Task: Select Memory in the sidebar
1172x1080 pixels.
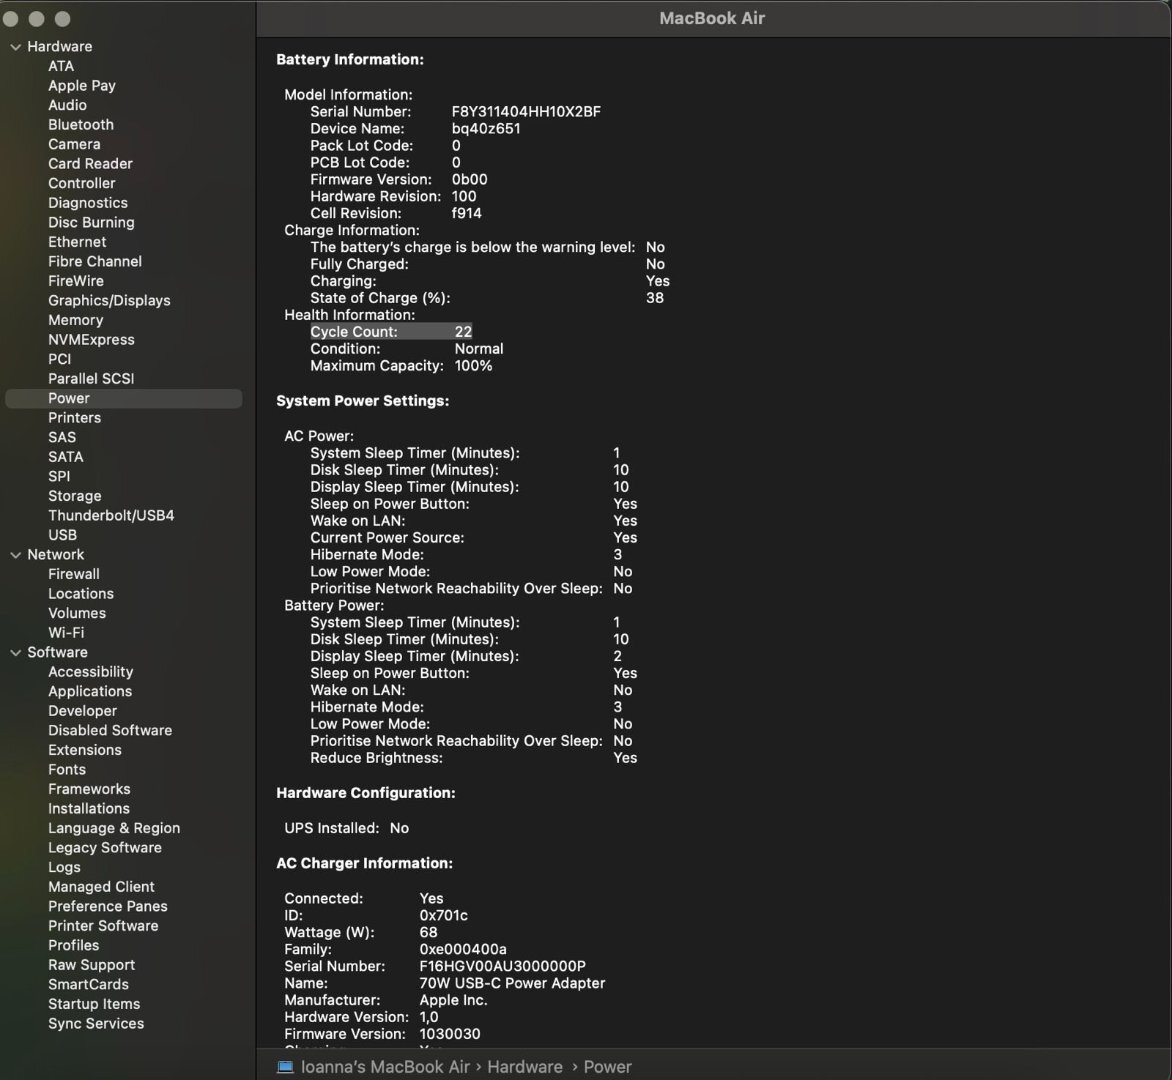Action: [x=75, y=320]
